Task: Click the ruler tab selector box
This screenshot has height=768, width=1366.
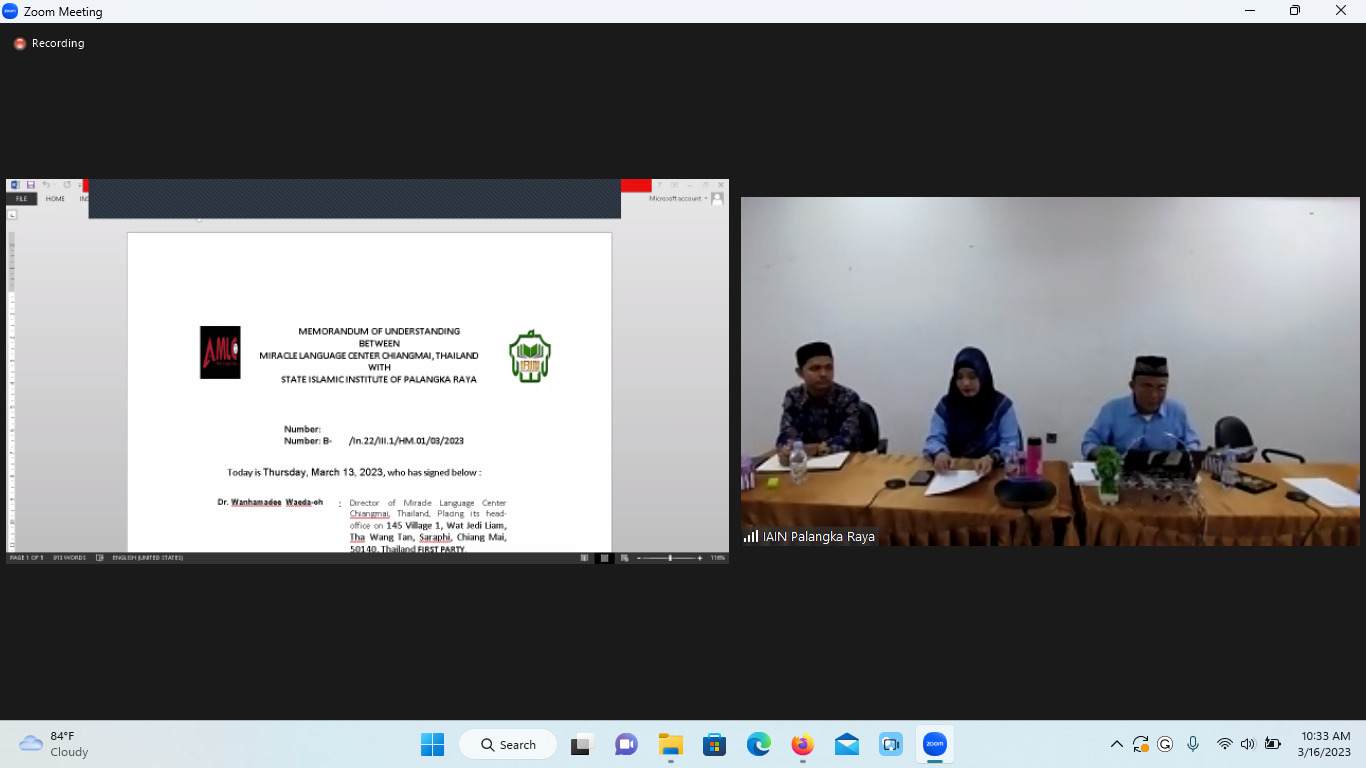Action: click(13, 215)
